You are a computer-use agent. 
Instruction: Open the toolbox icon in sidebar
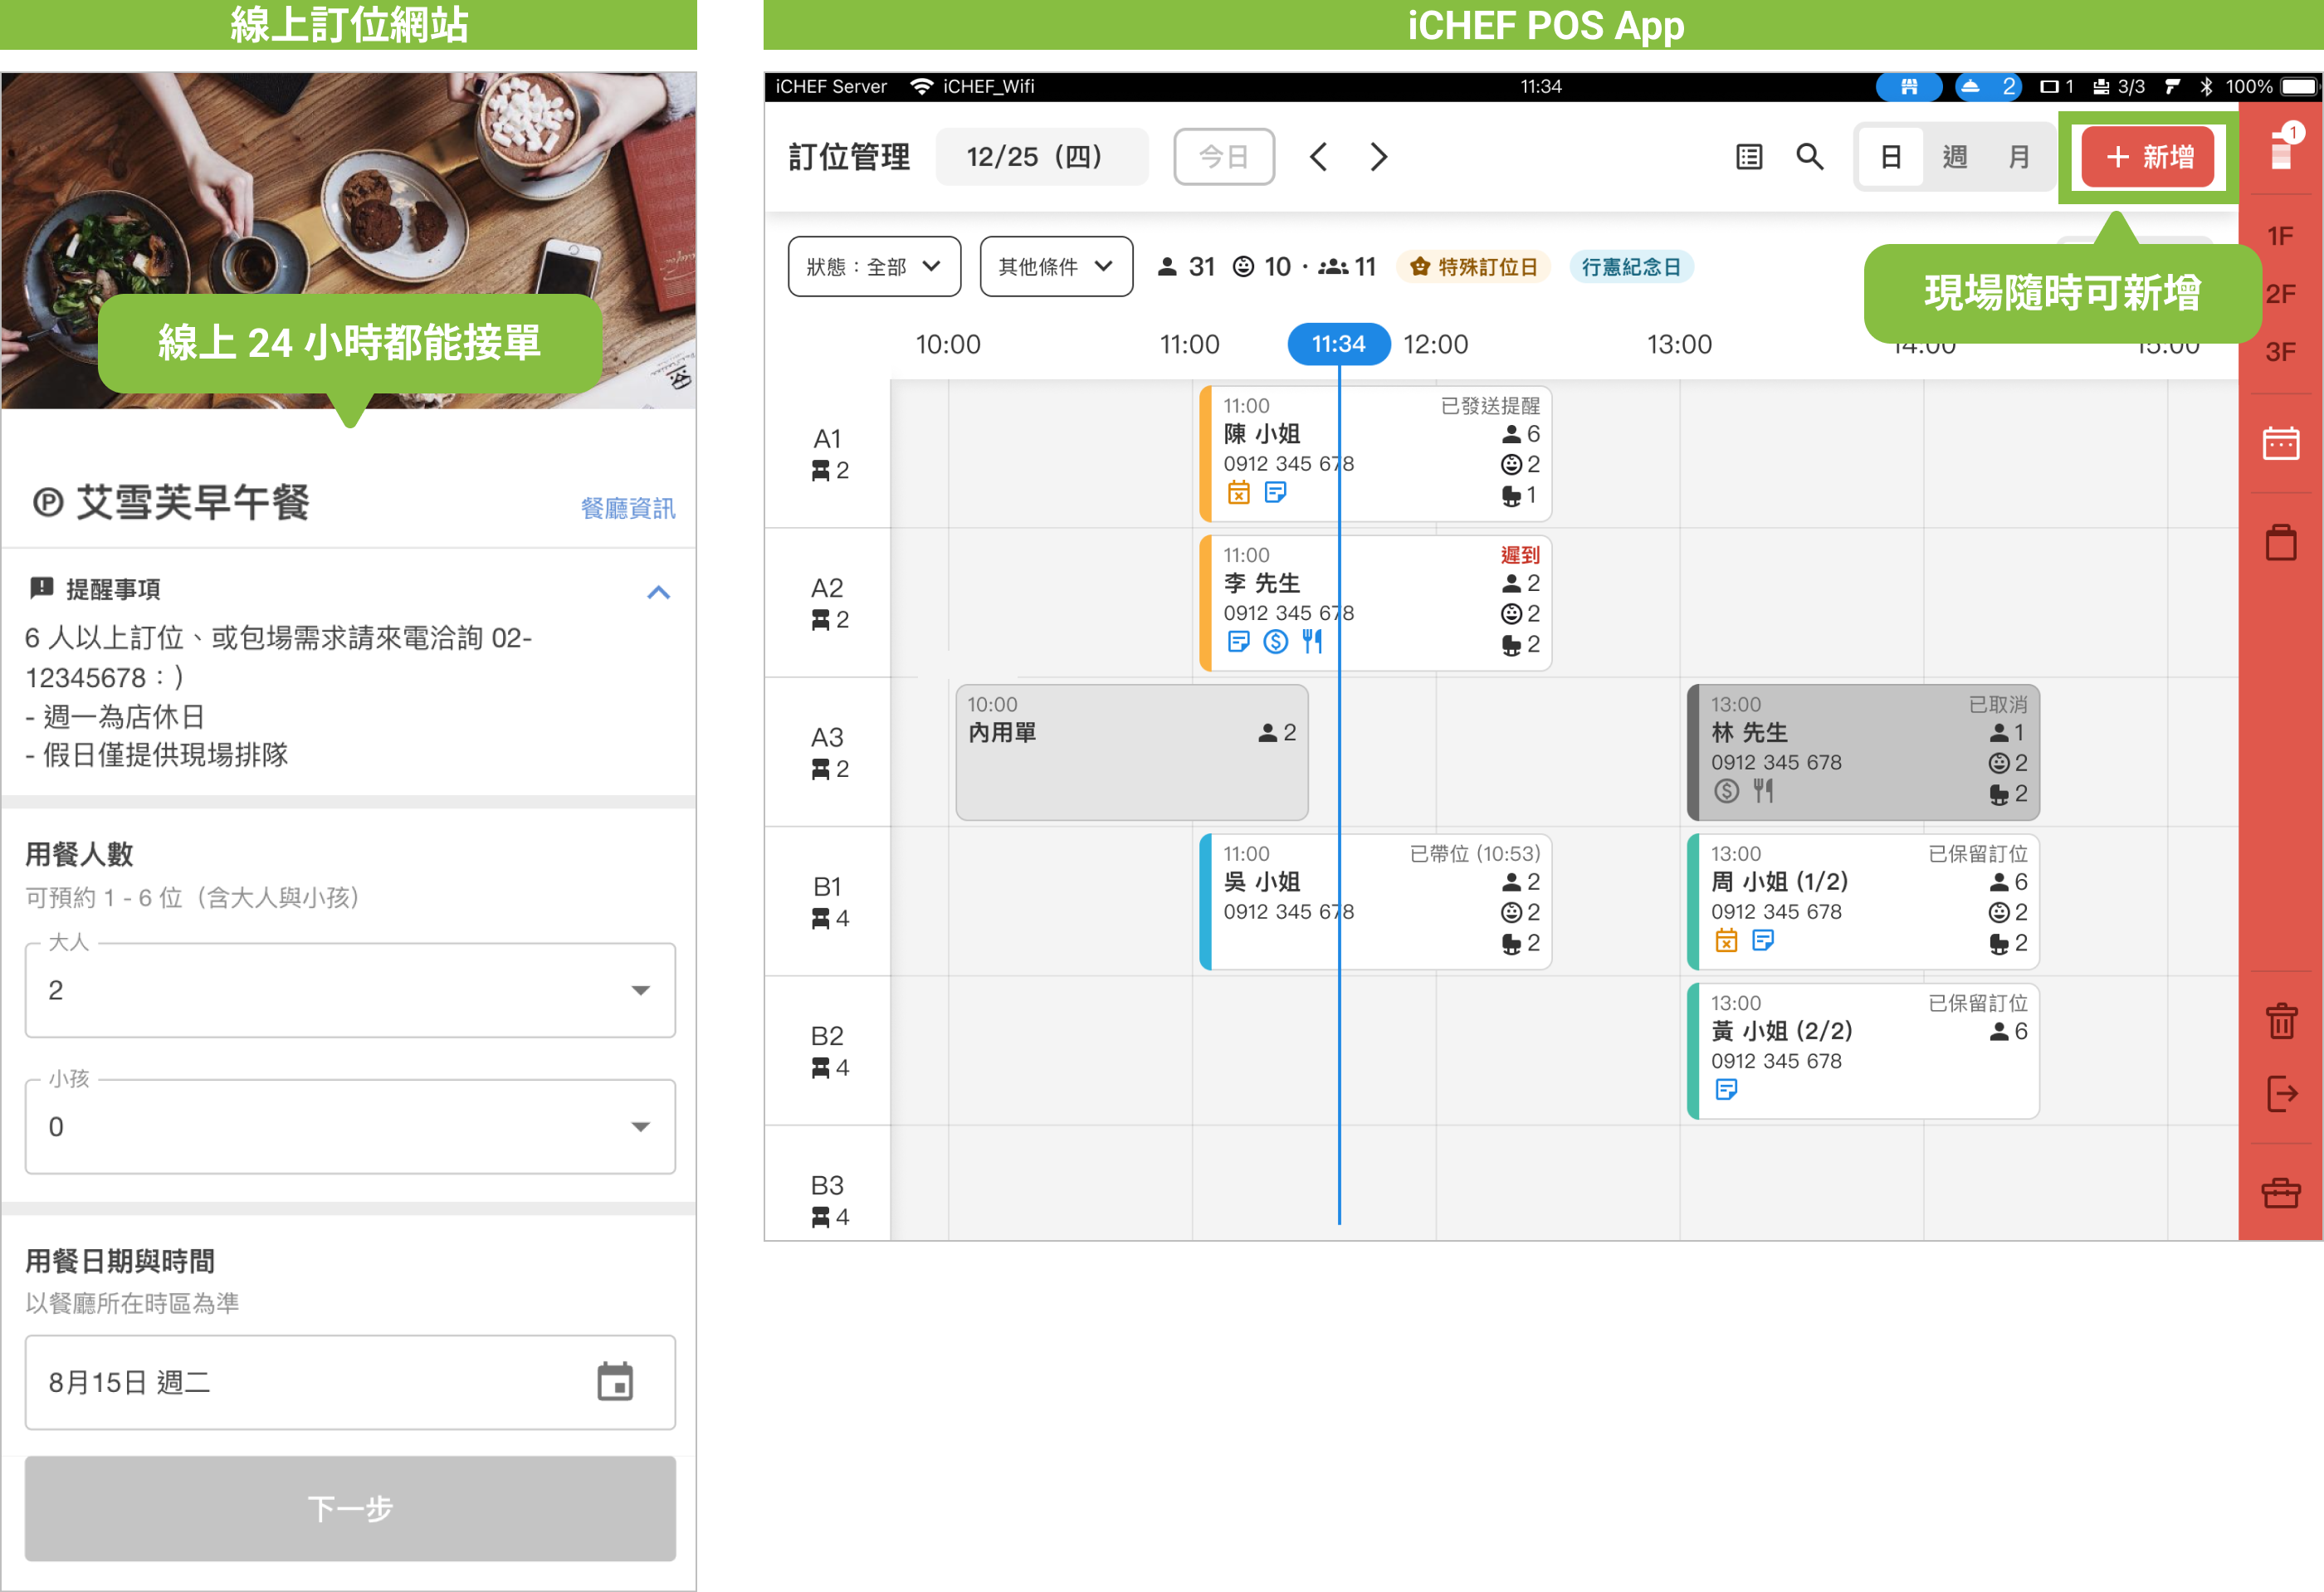(2281, 1193)
